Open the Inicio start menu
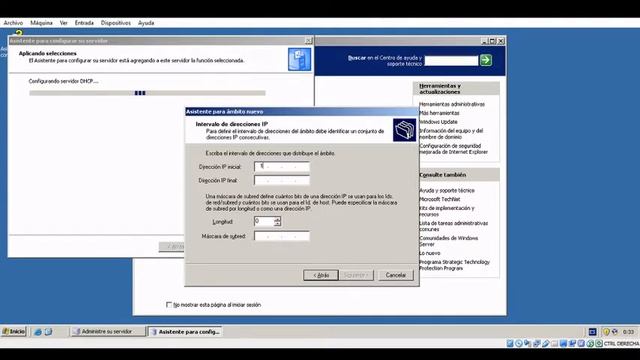The height and width of the screenshot is (360, 640). 13,331
